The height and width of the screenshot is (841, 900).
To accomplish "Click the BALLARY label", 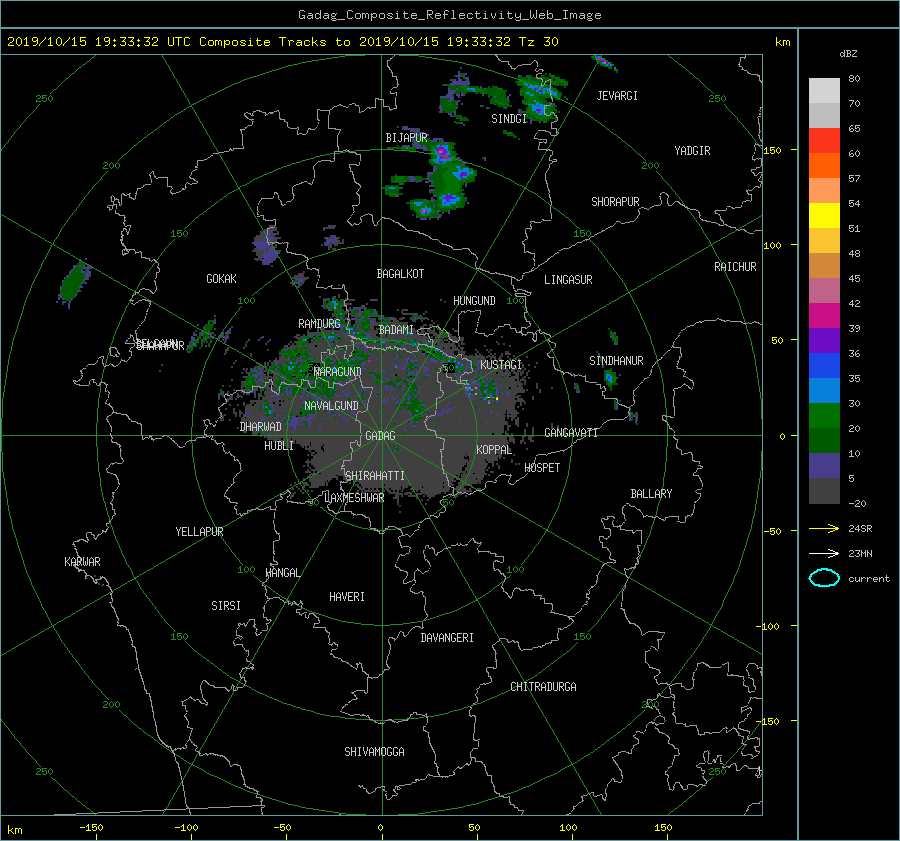I will coord(651,494).
